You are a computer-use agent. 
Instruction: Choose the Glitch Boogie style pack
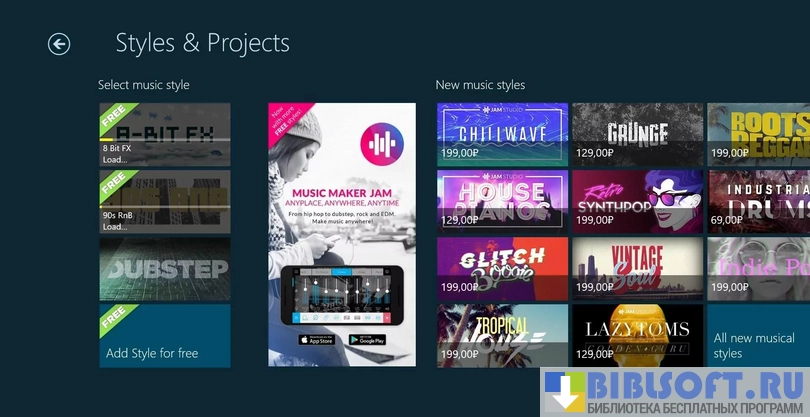(502, 268)
